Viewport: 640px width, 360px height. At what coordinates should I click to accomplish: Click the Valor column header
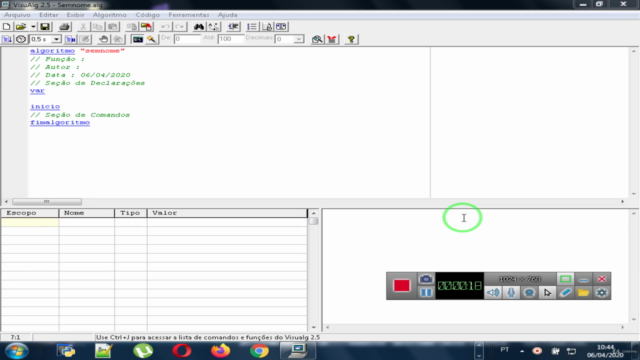coord(227,213)
